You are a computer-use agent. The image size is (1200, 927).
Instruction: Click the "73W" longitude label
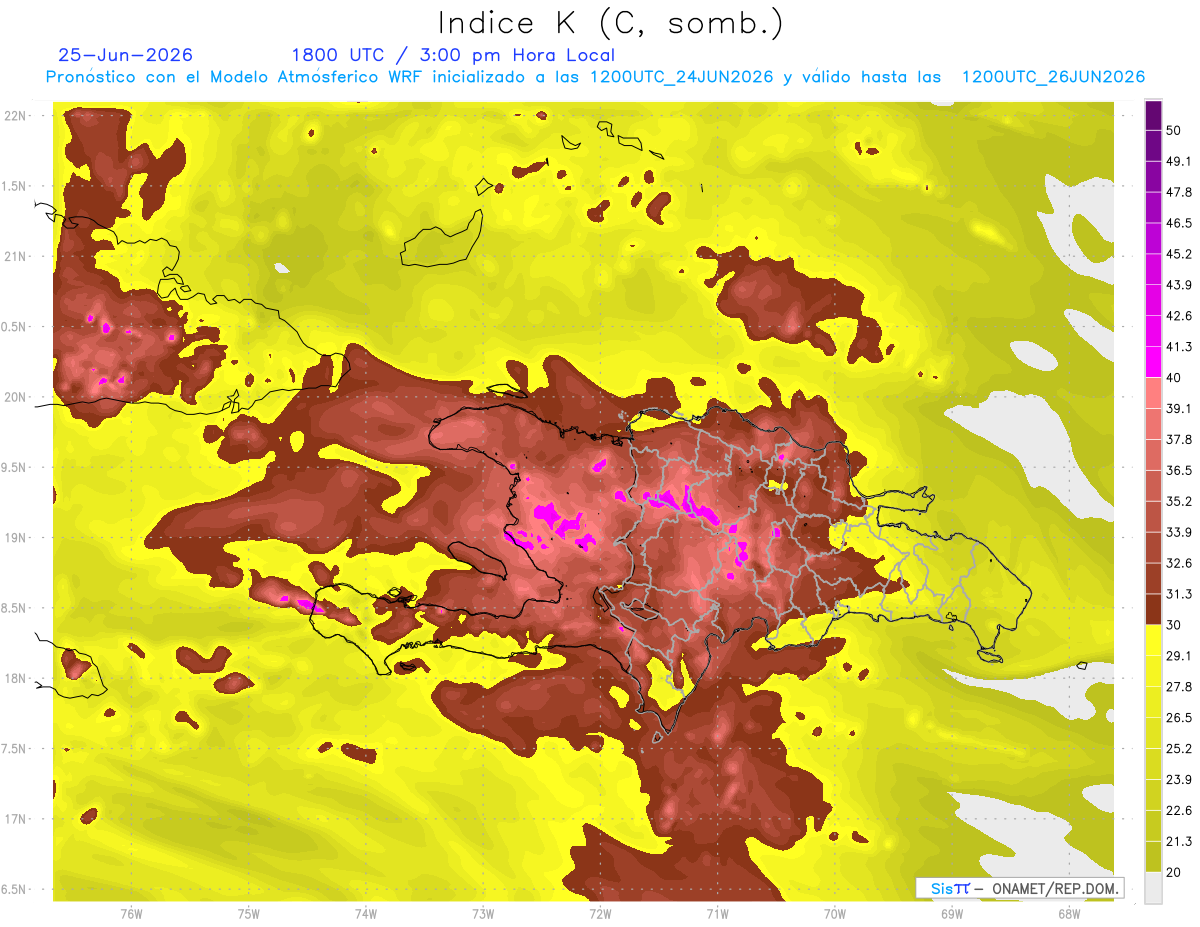[483, 913]
